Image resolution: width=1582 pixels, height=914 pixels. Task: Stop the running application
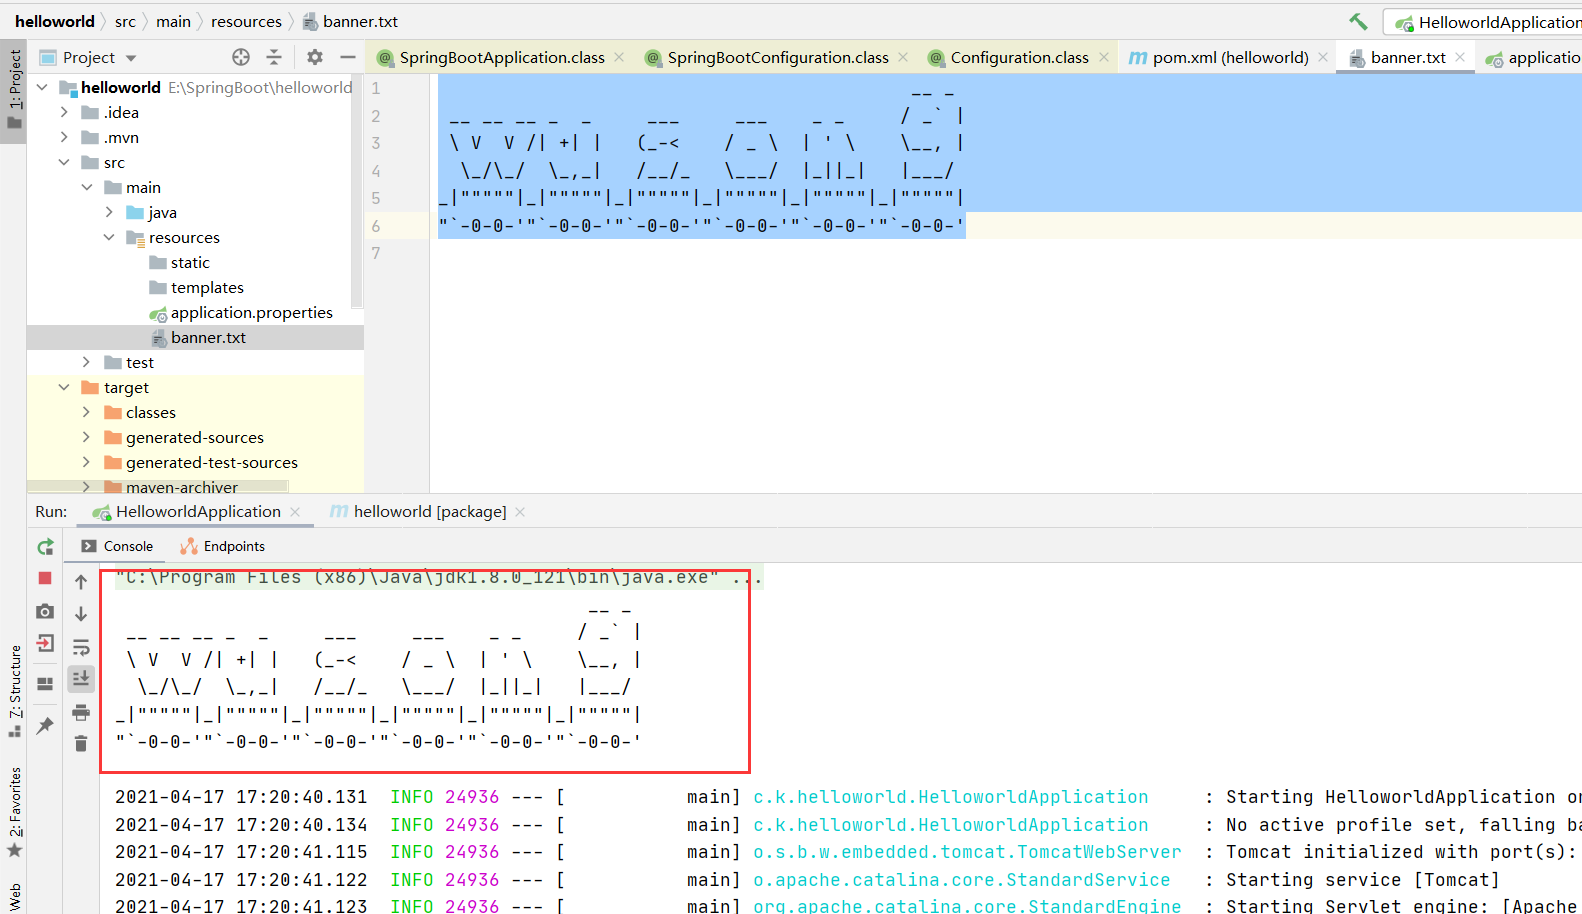click(45, 578)
